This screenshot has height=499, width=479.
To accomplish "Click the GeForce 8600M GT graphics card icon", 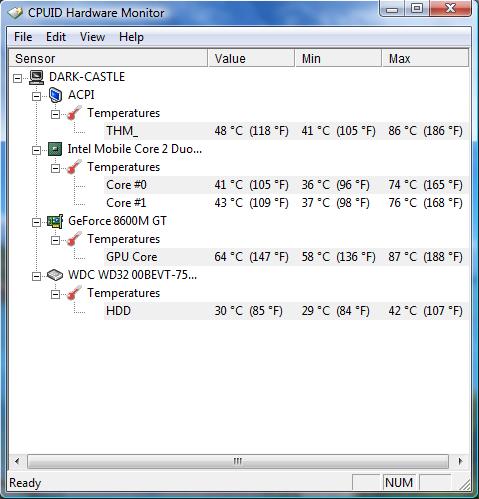I will (x=55, y=221).
